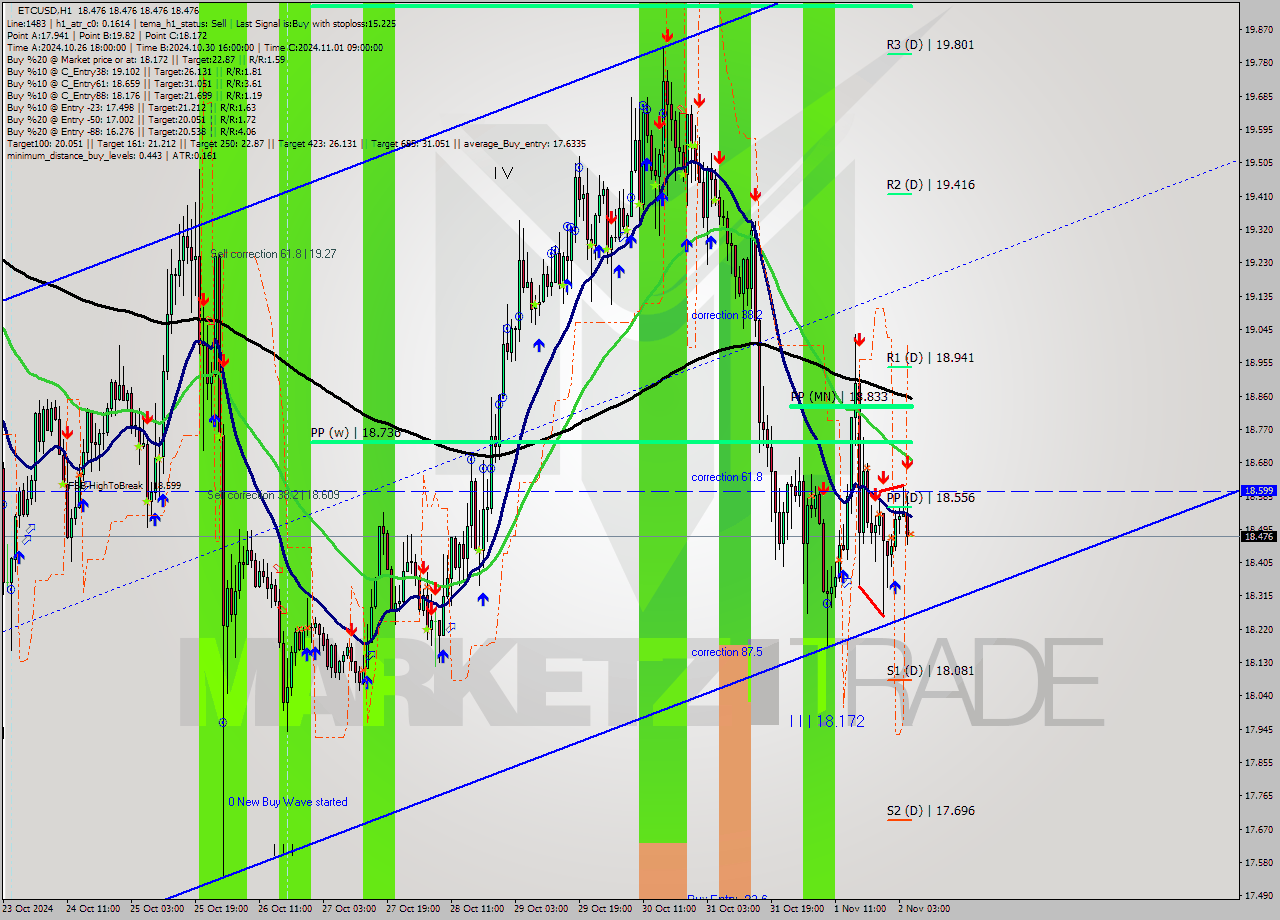Viewport: 1280px width, 920px height.
Task: Click the 'Target100: 20.051' targets info line
Action: coord(296,143)
